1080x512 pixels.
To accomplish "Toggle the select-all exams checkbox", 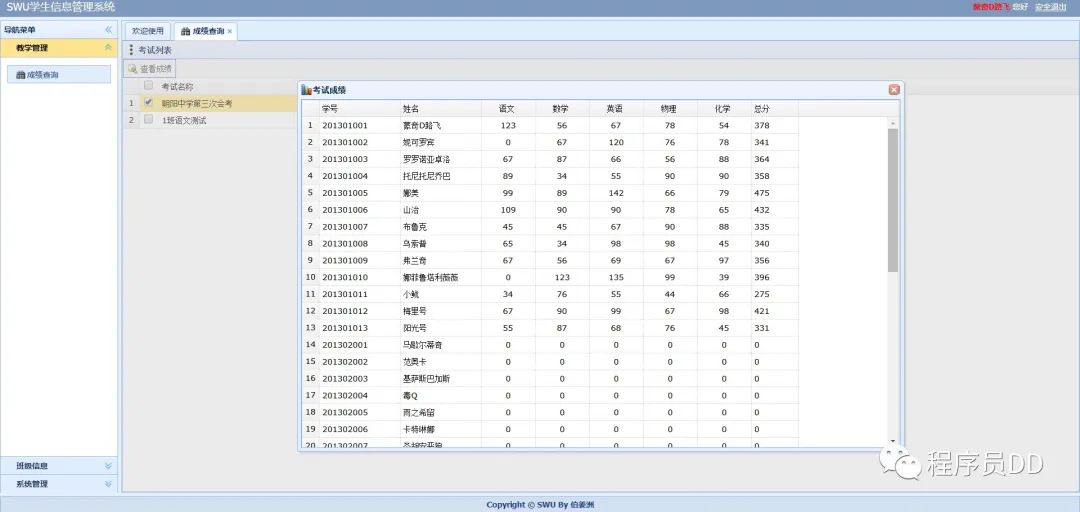I will pos(148,86).
